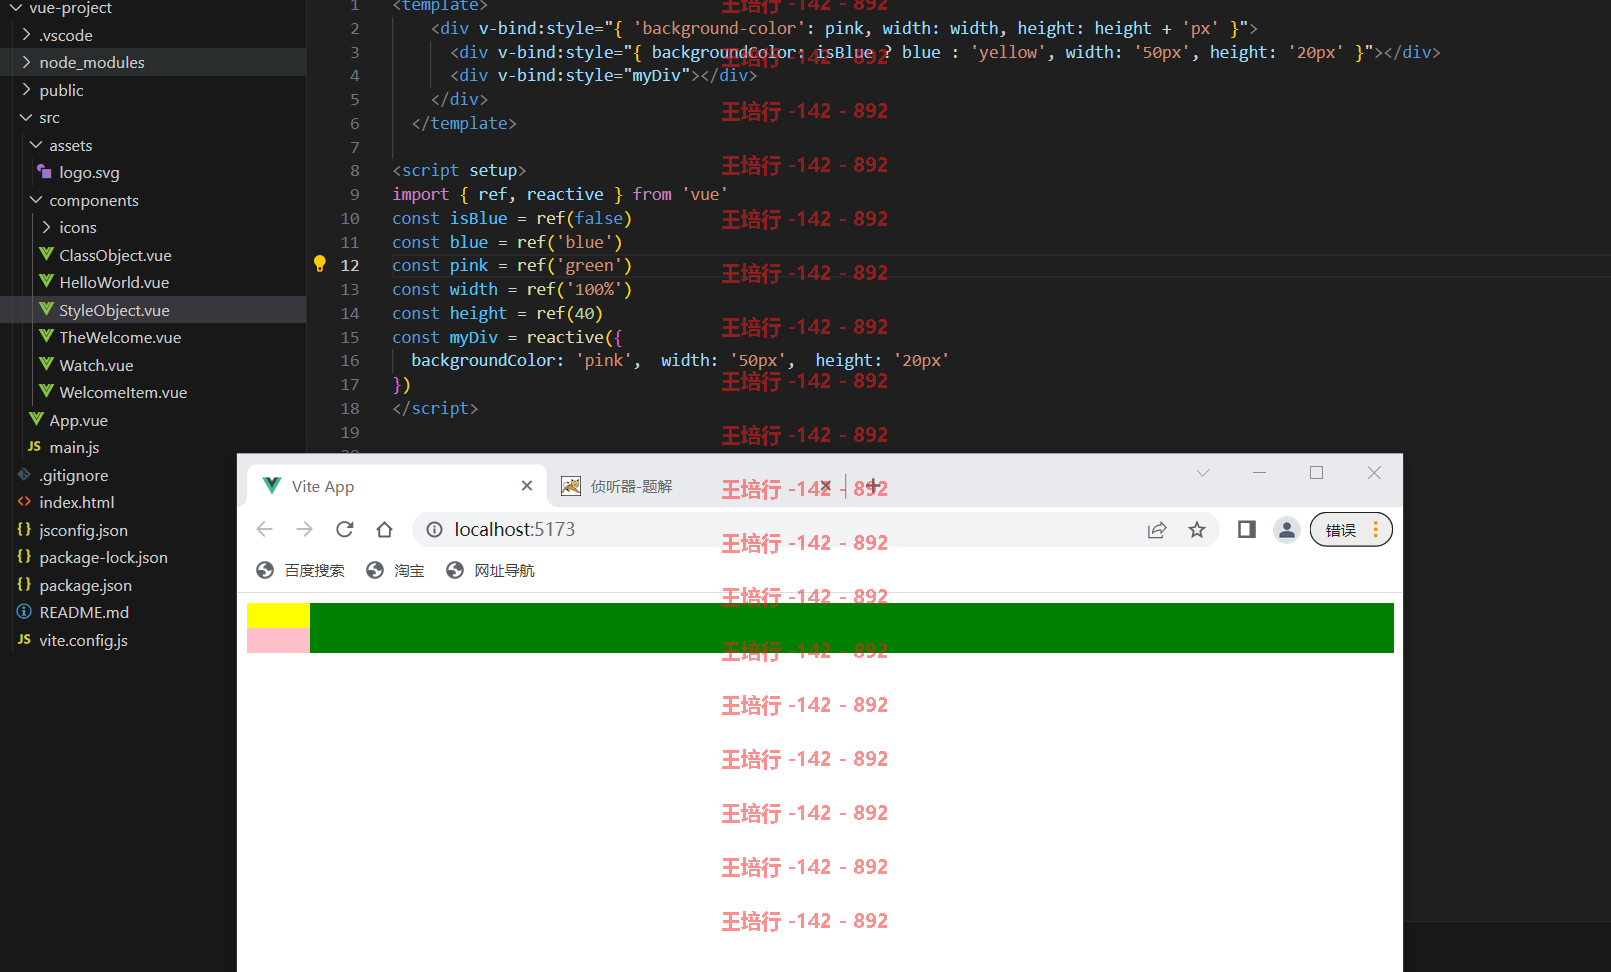The width and height of the screenshot is (1611, 972).
Task: Click 'myDiv' on code line 15
Action: tap(473, 337)
